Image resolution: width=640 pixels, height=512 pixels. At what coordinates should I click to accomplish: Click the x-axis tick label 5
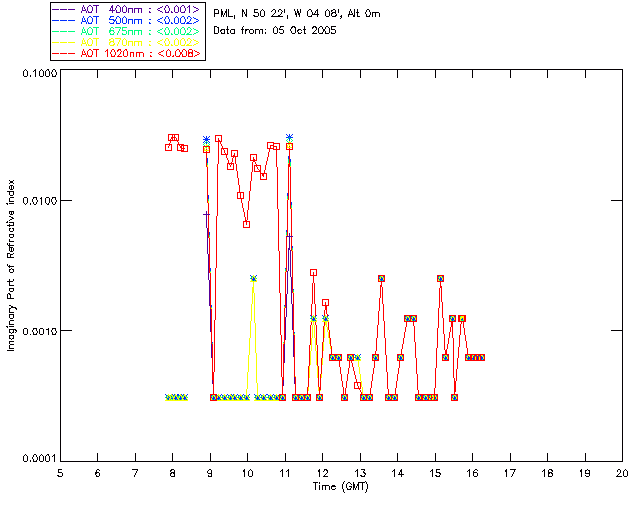[60, 473]
